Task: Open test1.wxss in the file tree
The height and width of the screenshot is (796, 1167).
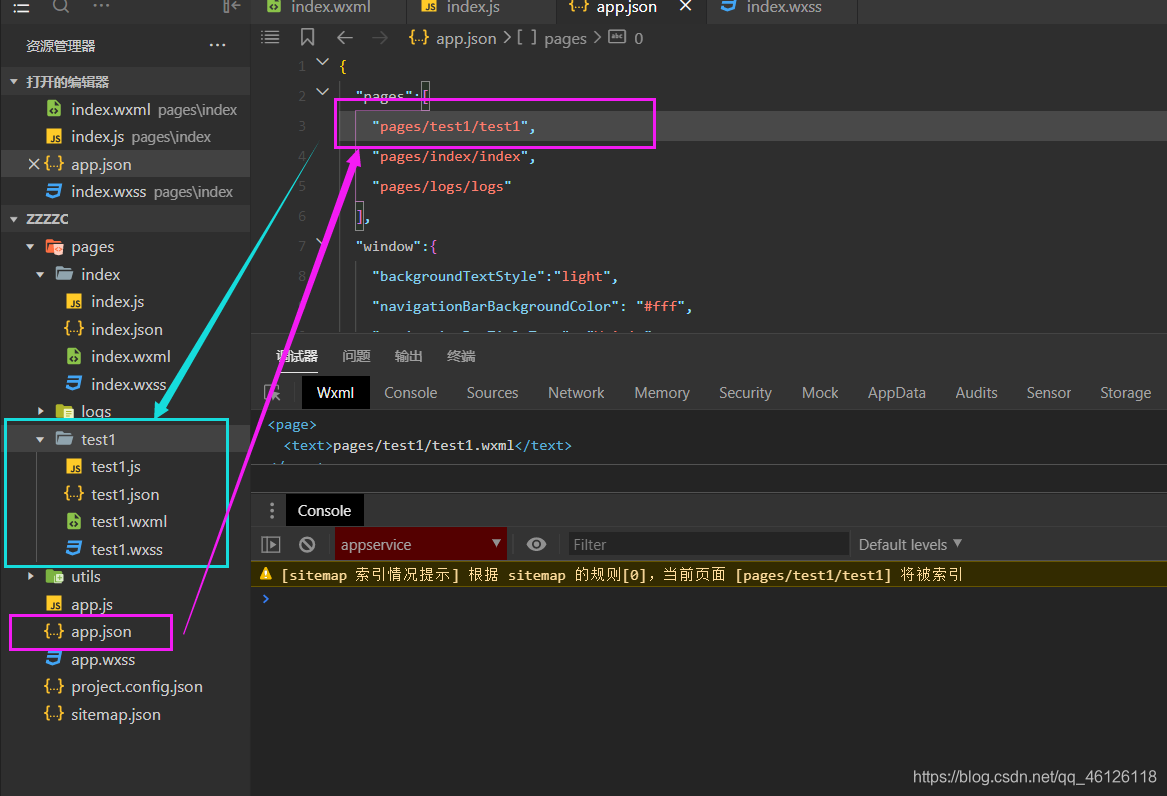Action: coord(127,549)
